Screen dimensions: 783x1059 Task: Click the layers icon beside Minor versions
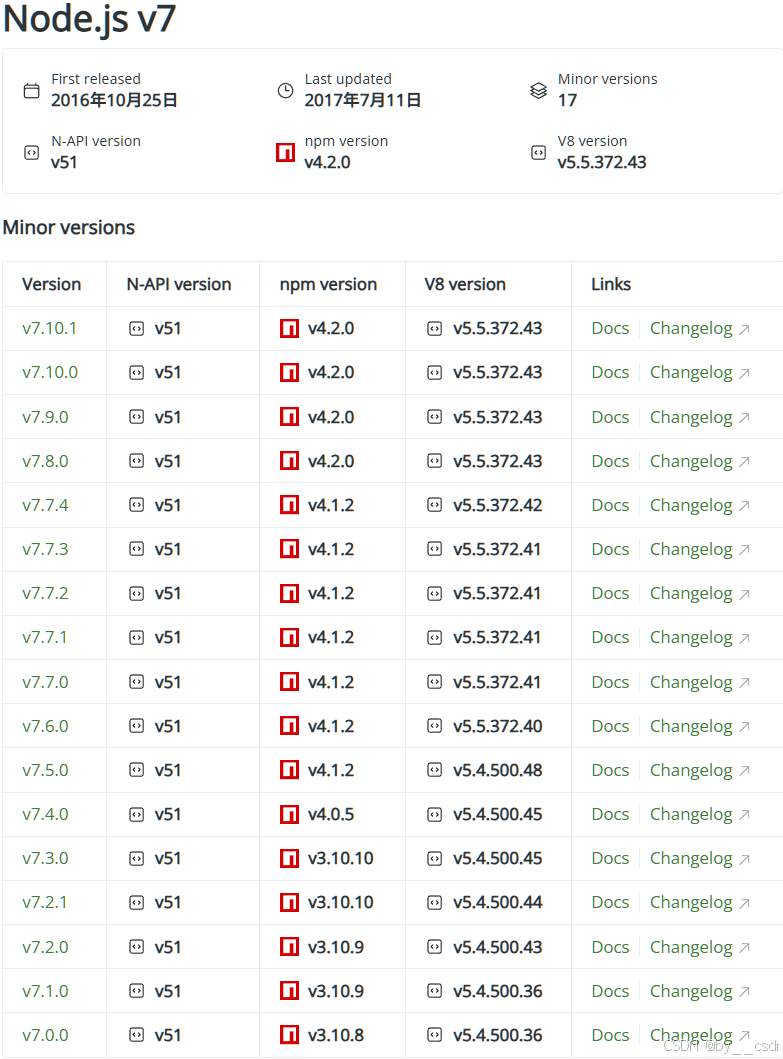[x=538, y=91]
